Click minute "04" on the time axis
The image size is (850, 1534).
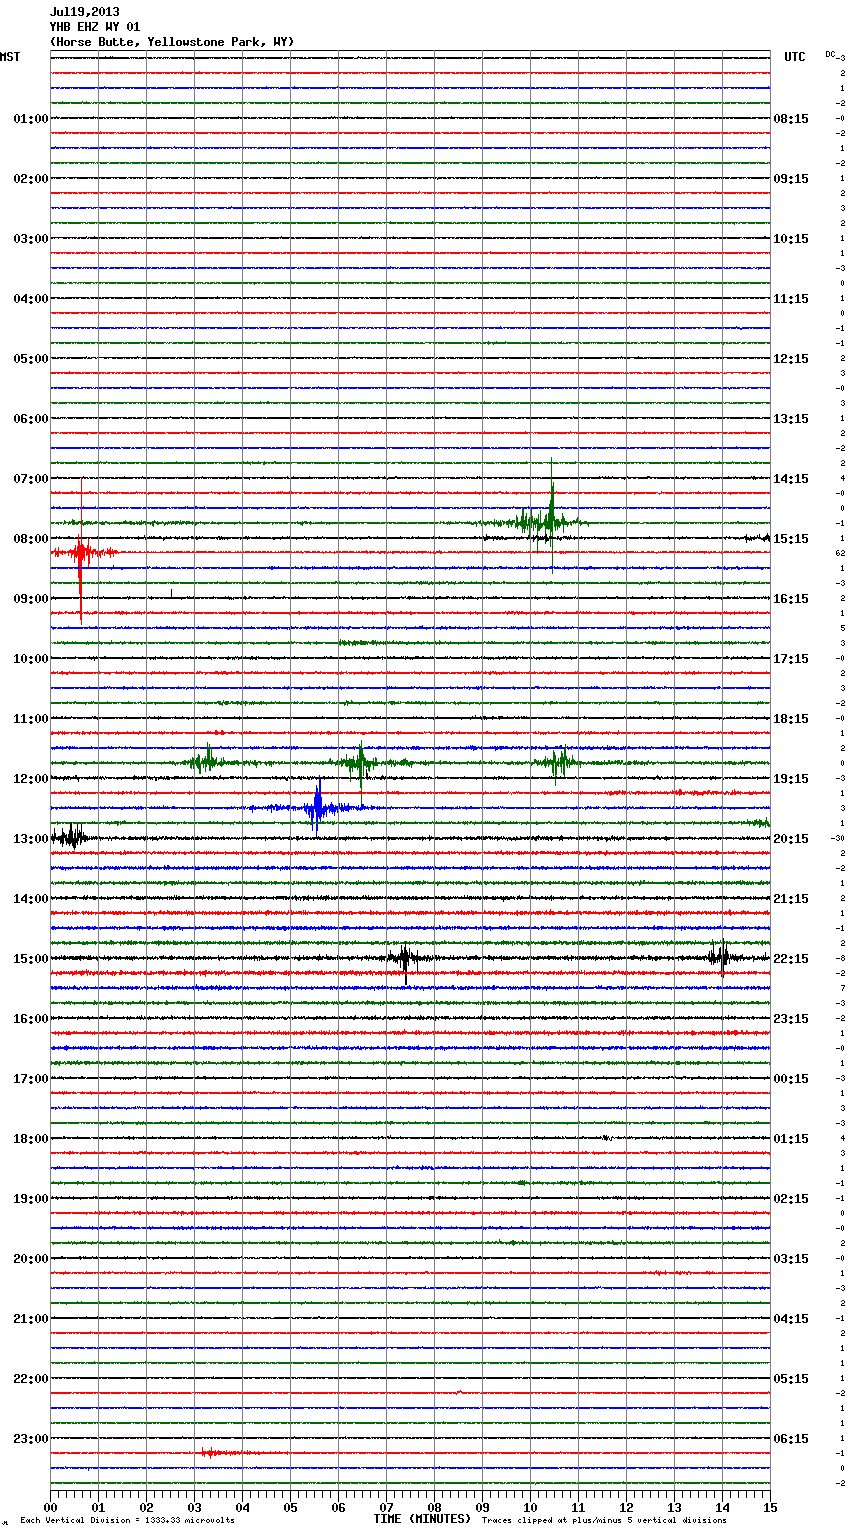[242, 1507]
